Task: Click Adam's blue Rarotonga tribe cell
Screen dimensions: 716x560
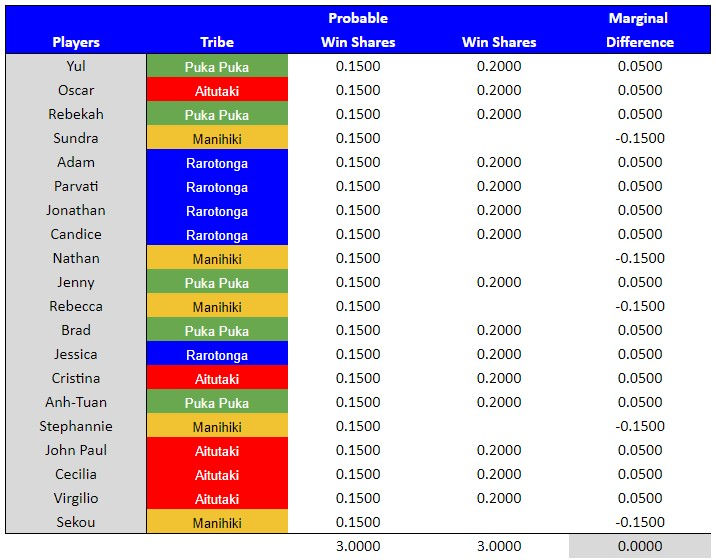Action: [217, 162]
